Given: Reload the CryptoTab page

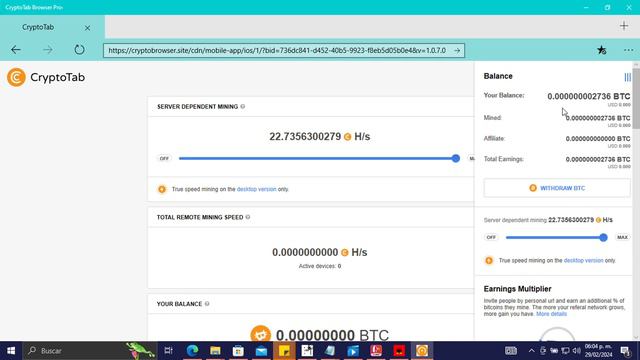Looking at the screenshot, I should pyautogui.click(x=79, y=50).
